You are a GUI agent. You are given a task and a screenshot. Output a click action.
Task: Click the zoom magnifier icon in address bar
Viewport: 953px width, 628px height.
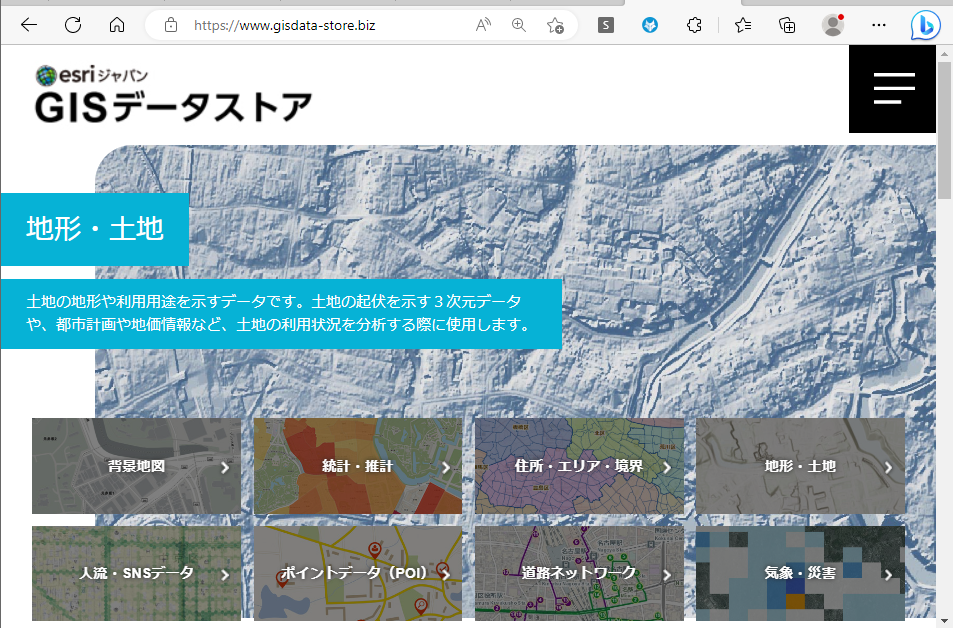[x=519, y=25]
